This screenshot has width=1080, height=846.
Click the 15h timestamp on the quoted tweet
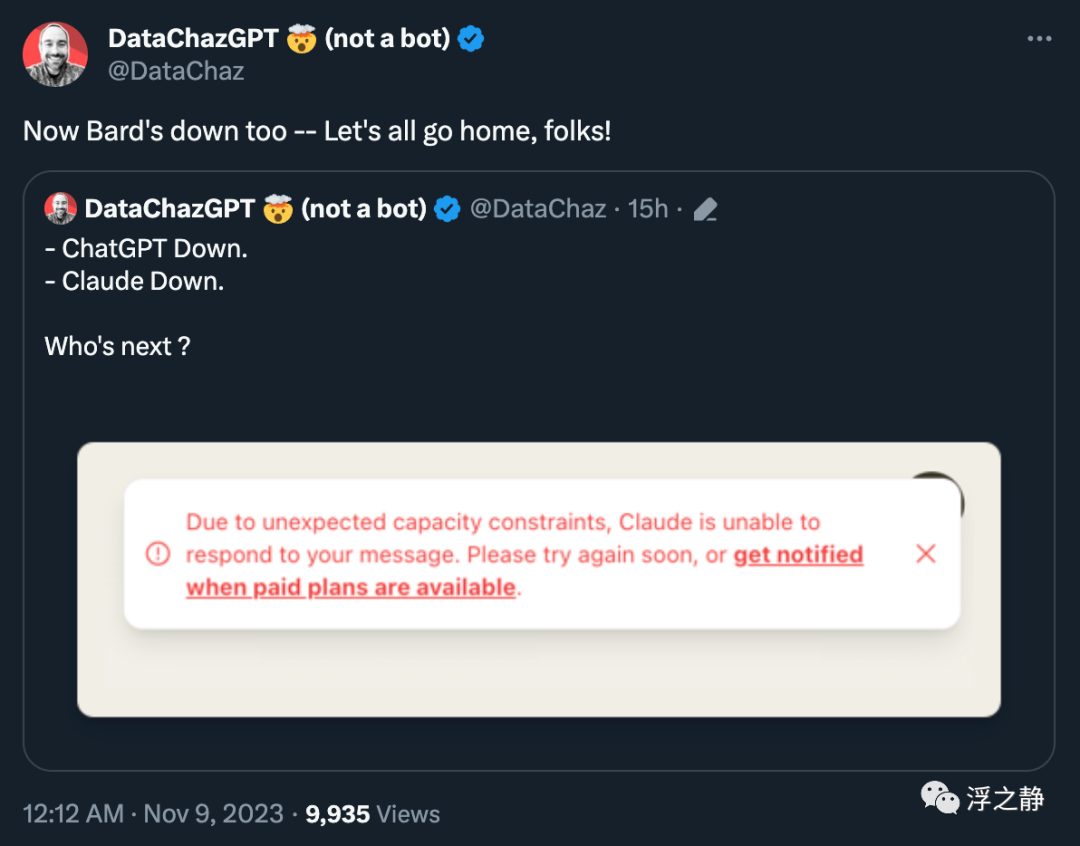647,209
